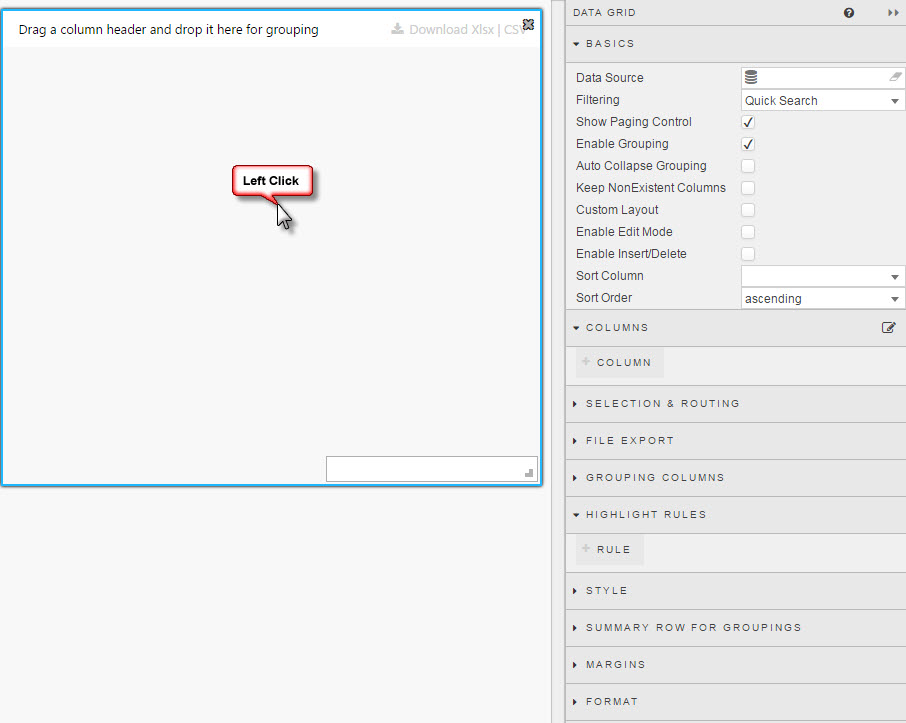The image size is (906, 723).
Task: Enable Auto Collapse Grouping
Action: click(745, 165)
